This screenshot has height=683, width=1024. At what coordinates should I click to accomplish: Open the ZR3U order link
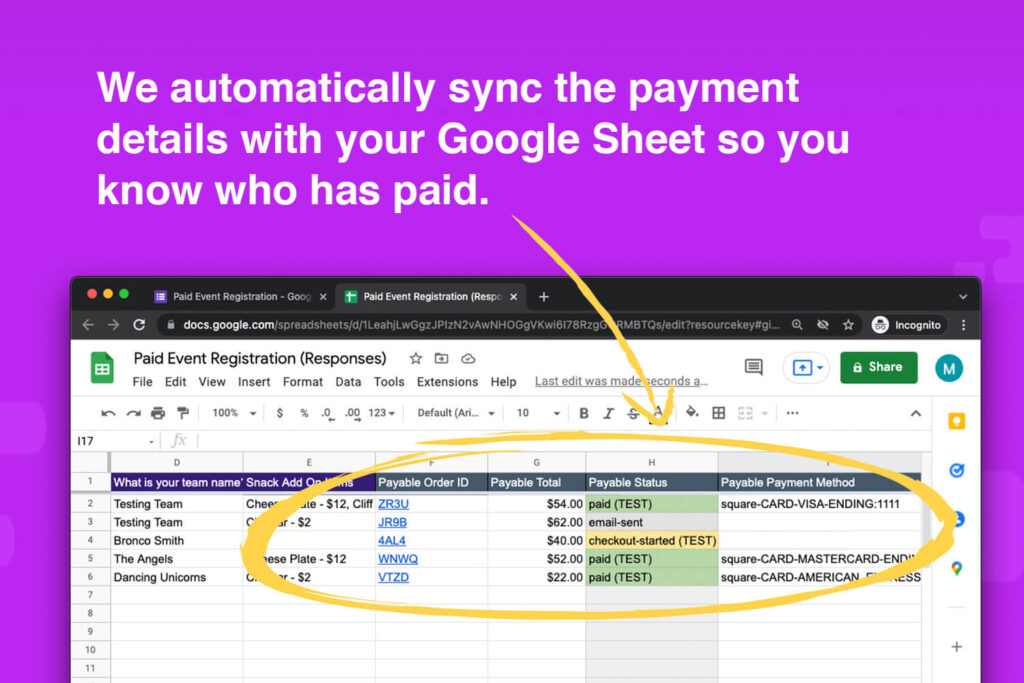[392, 503]
